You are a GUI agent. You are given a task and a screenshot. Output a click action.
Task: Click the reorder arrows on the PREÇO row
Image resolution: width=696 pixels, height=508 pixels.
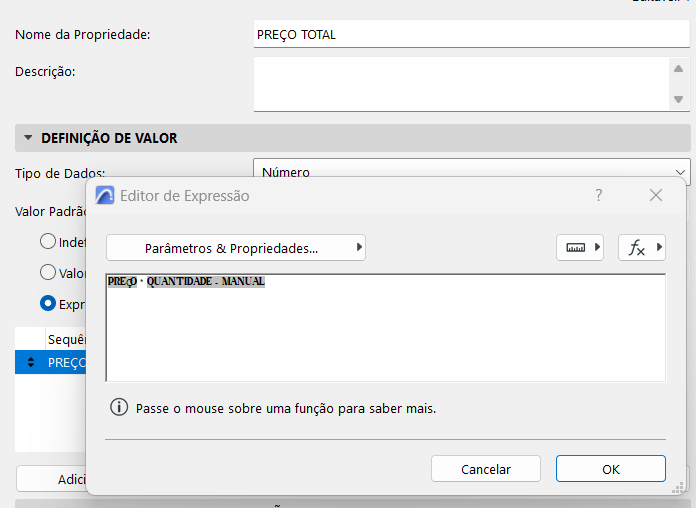[x=31, y=362]
